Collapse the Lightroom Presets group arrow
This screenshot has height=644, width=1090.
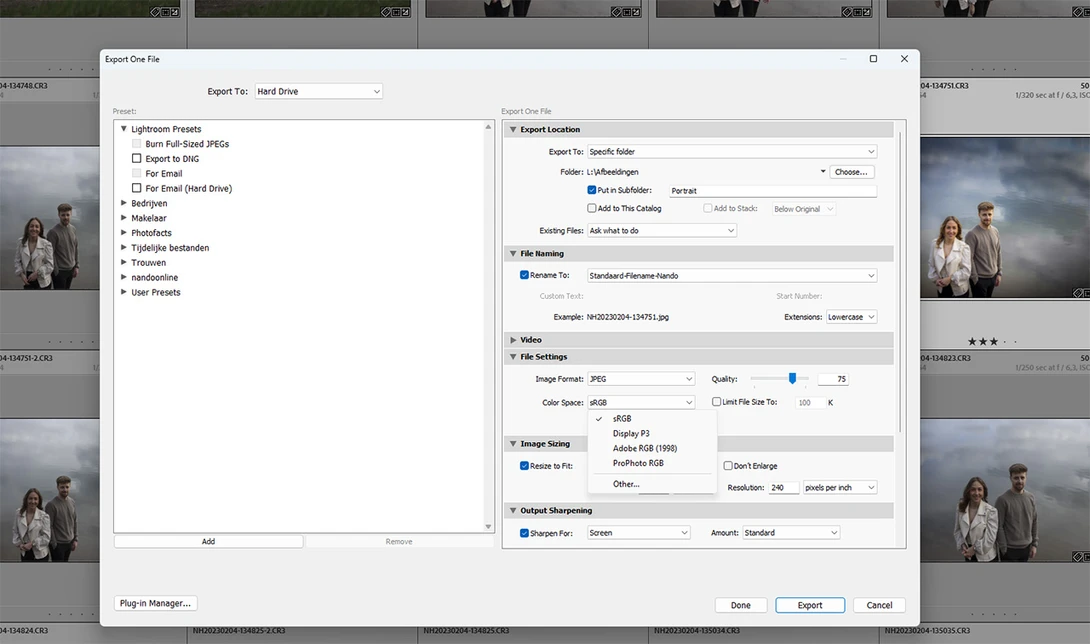(x=124, y=129)
